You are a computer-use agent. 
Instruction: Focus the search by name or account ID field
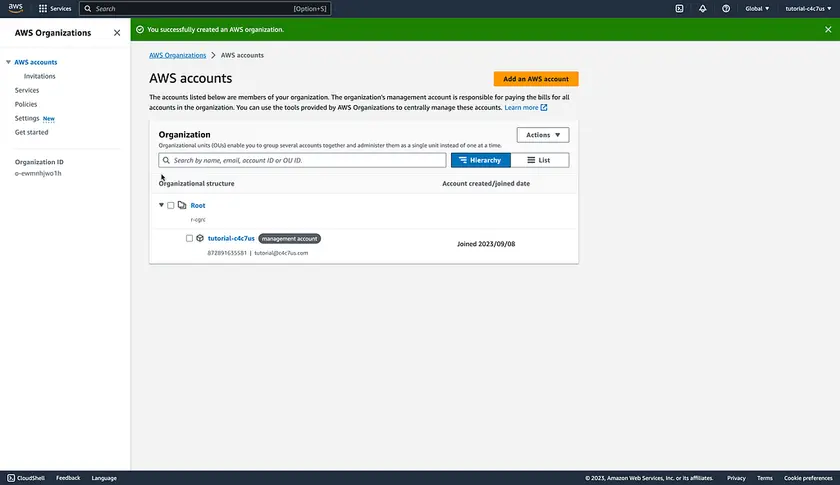(302, 160)
